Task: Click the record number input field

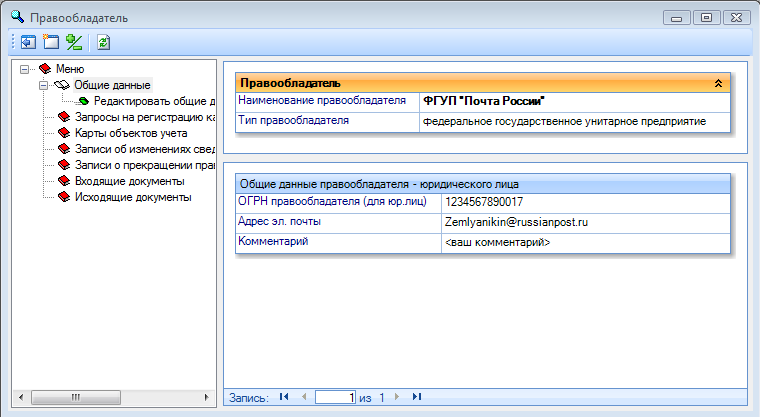Action: 335,398
